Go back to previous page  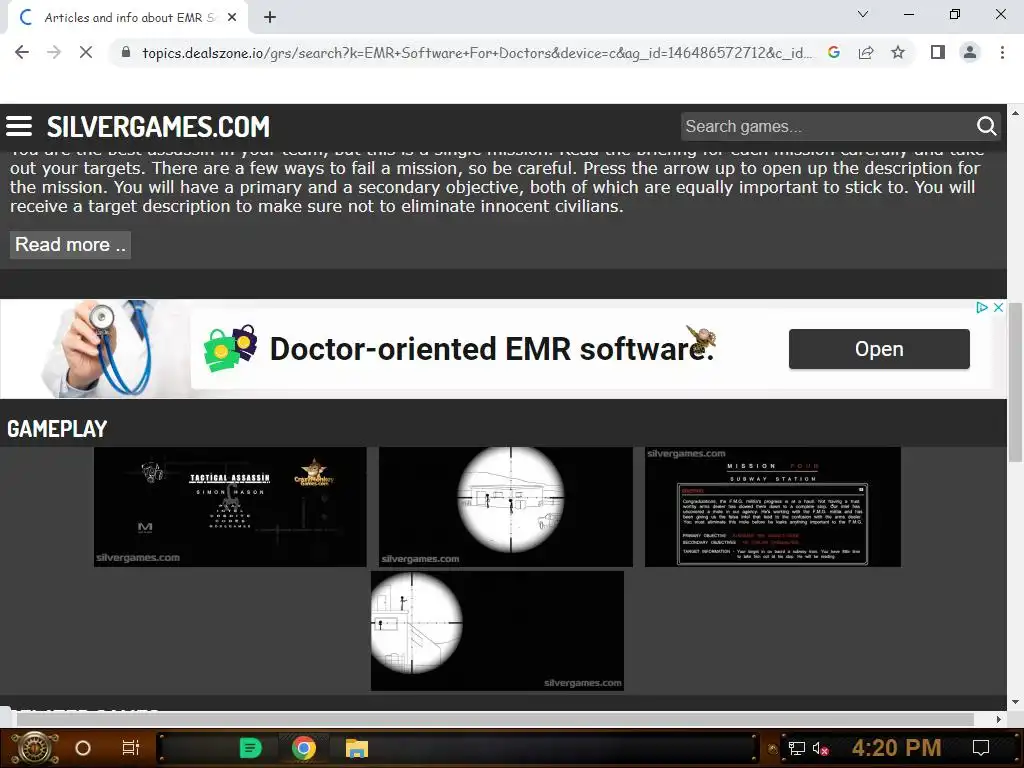[x=22, y=52]
